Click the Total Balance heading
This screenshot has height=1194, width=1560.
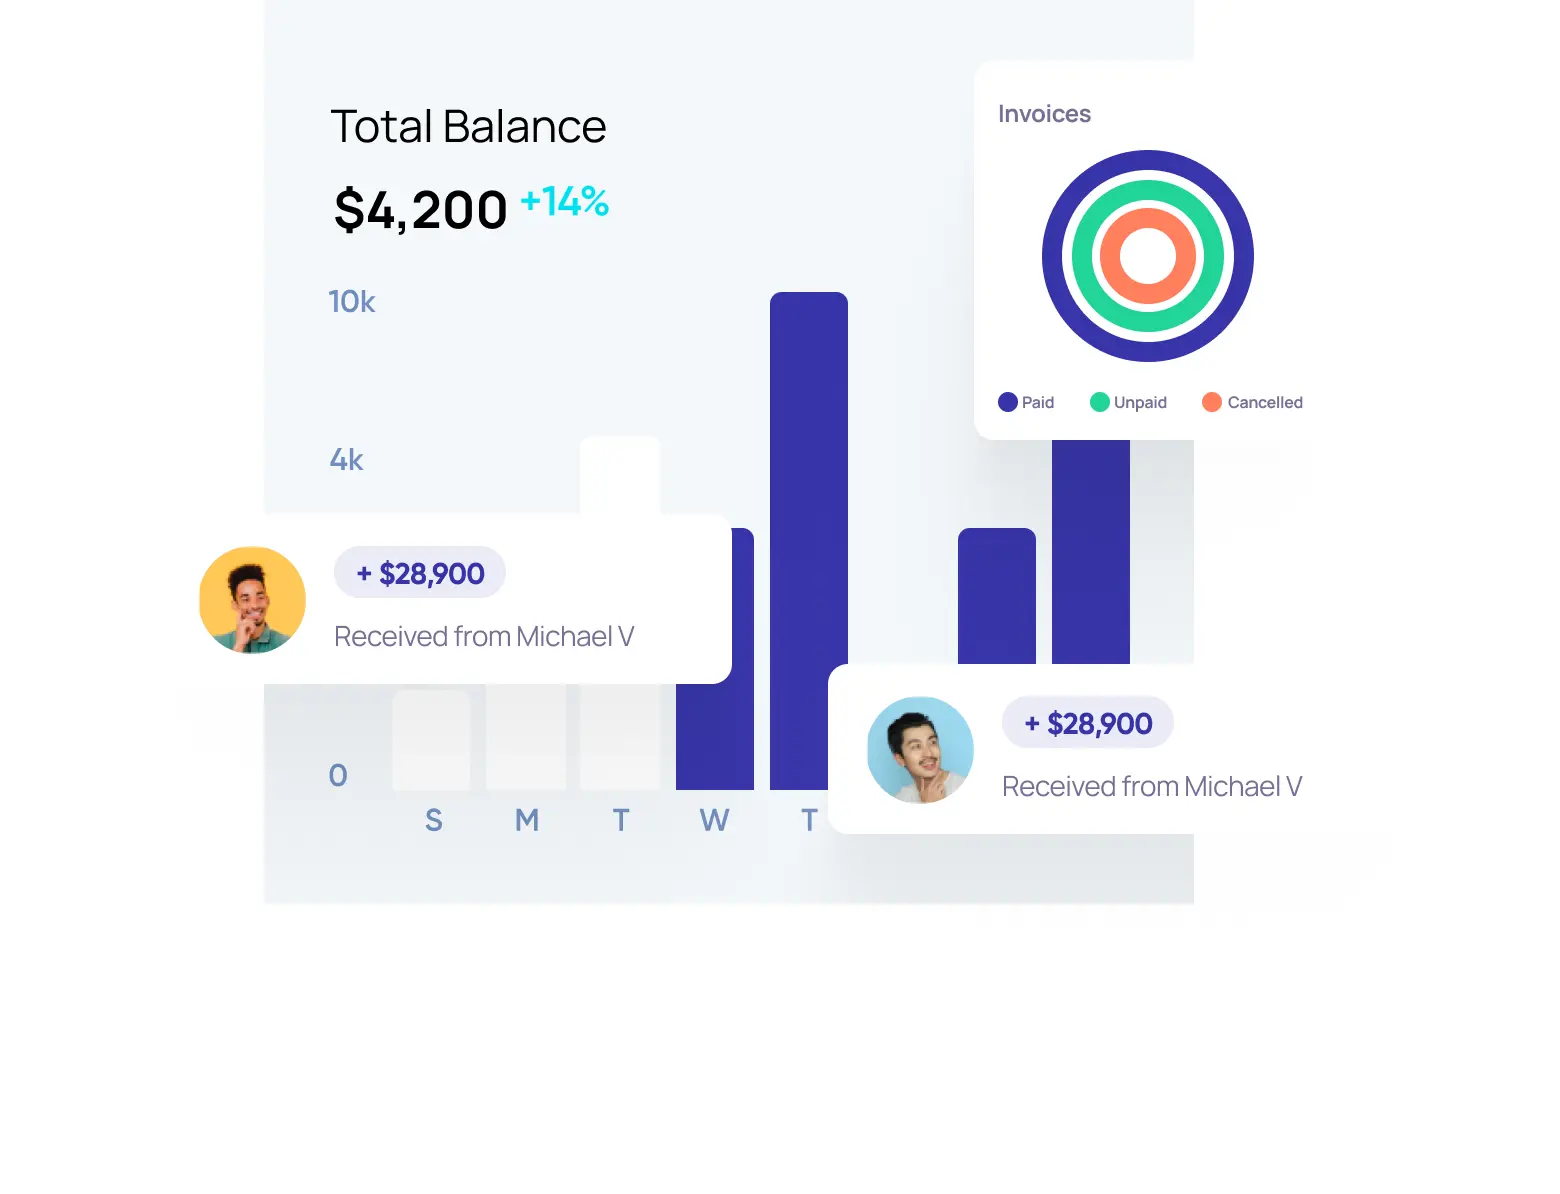tap(468, 127)
